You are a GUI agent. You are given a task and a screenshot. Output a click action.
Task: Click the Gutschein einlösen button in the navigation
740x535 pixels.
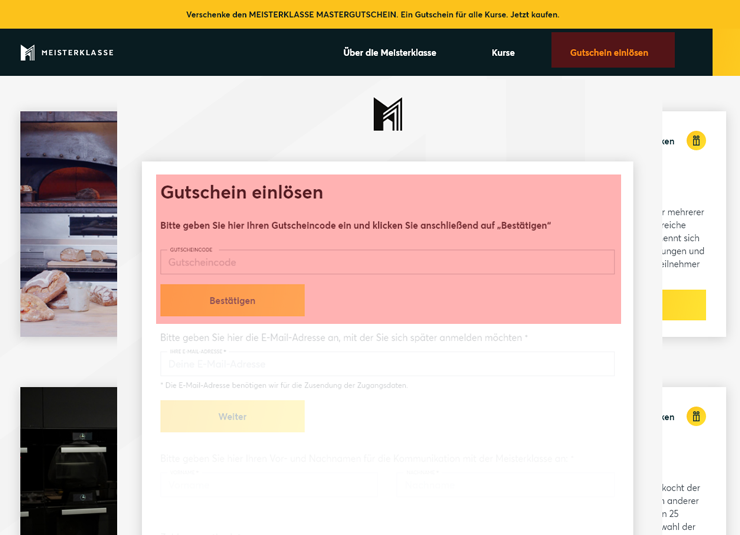613,50
